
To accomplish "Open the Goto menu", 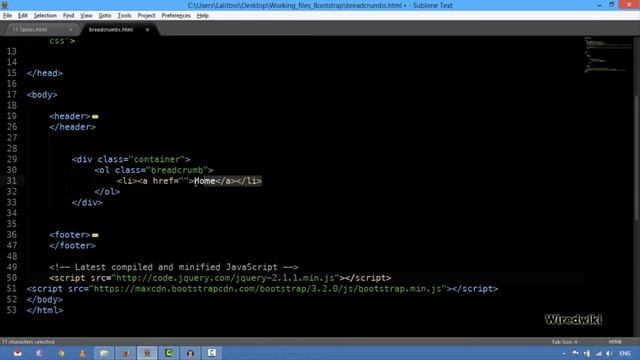I will [x=104, y=16].
